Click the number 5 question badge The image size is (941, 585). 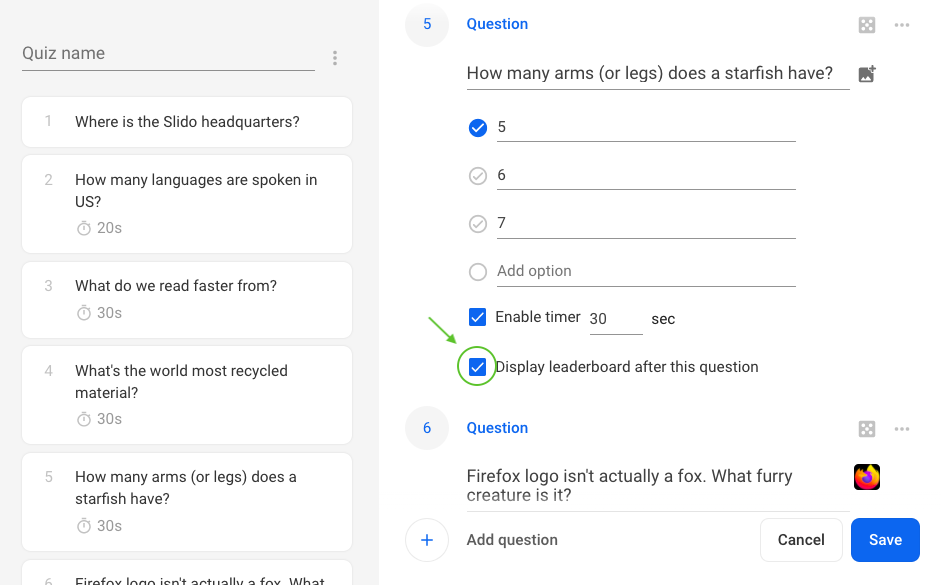(x=427, y=25)
